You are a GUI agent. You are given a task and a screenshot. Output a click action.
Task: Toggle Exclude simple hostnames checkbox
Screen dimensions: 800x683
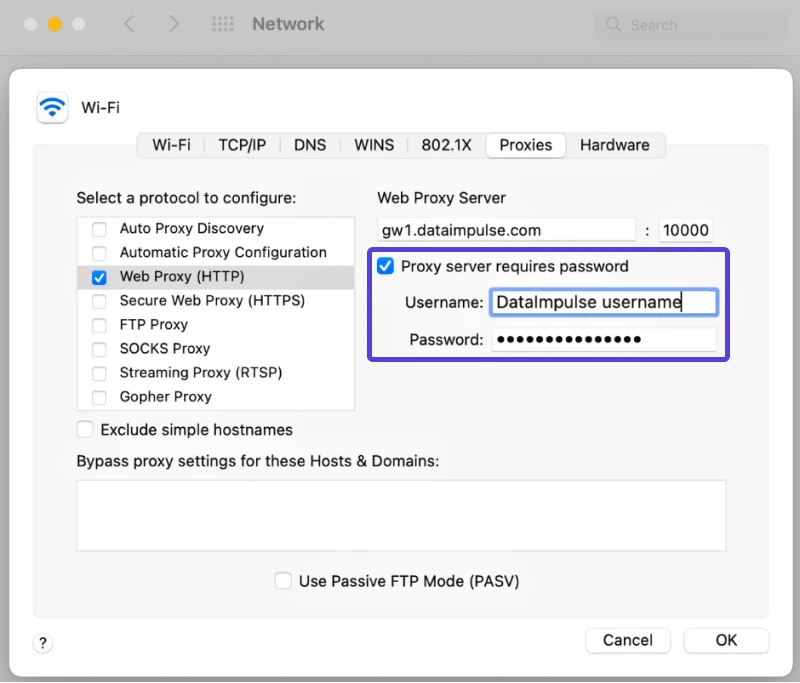[85, 429]
